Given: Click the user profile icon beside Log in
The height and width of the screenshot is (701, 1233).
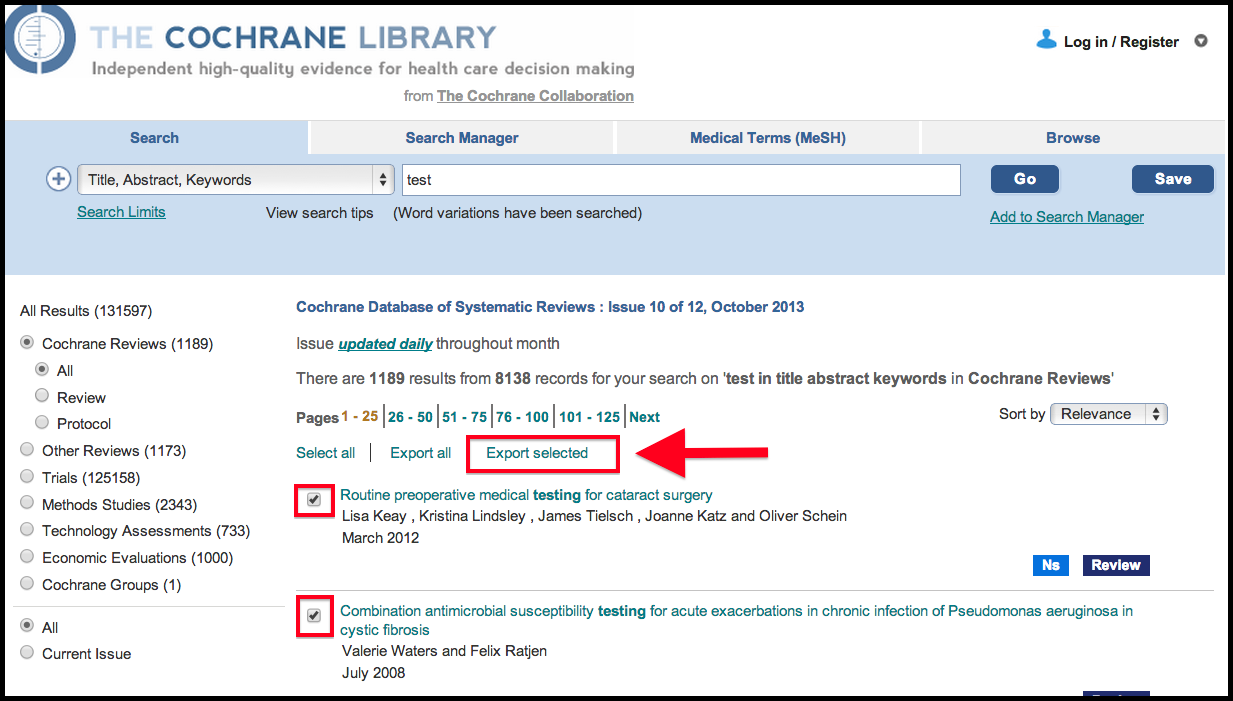Looking at the screenshot, I should coord(1046,40).
